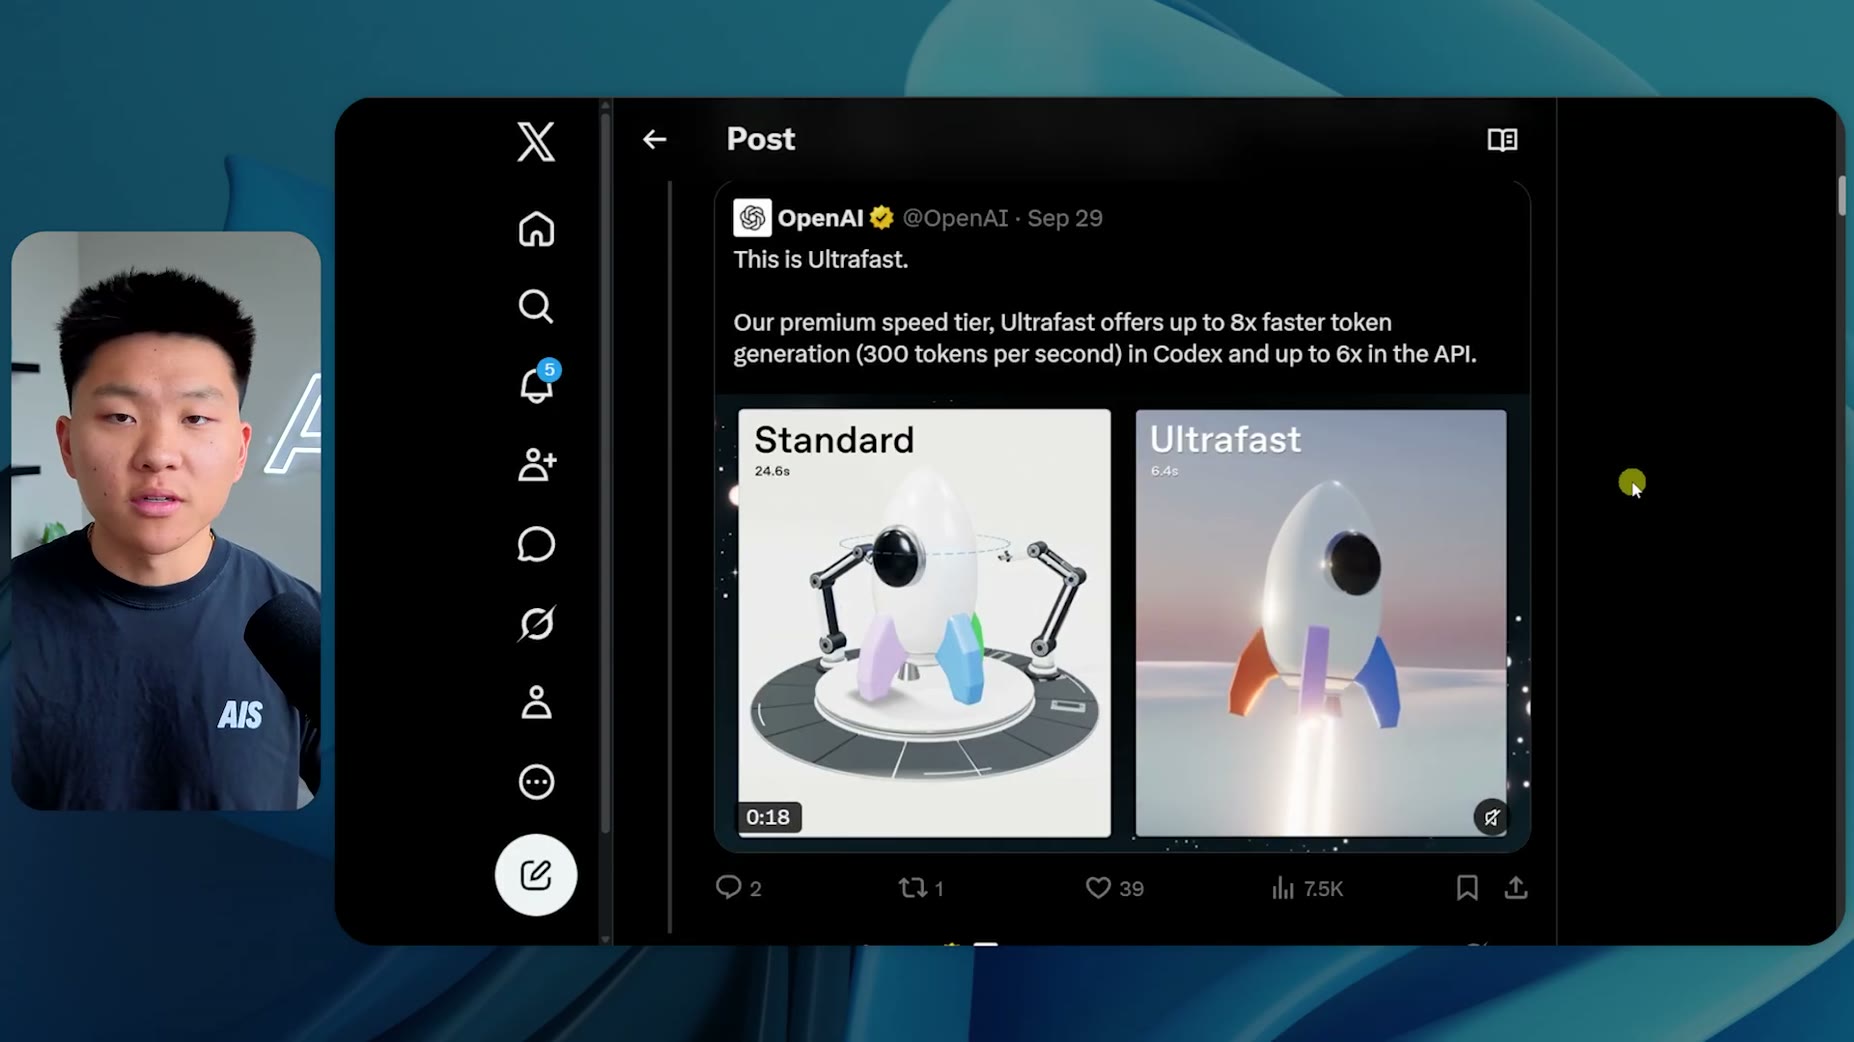1854x1042 pixels.
Task: Open the Follow people icon
Action: (x=537, y=464)
